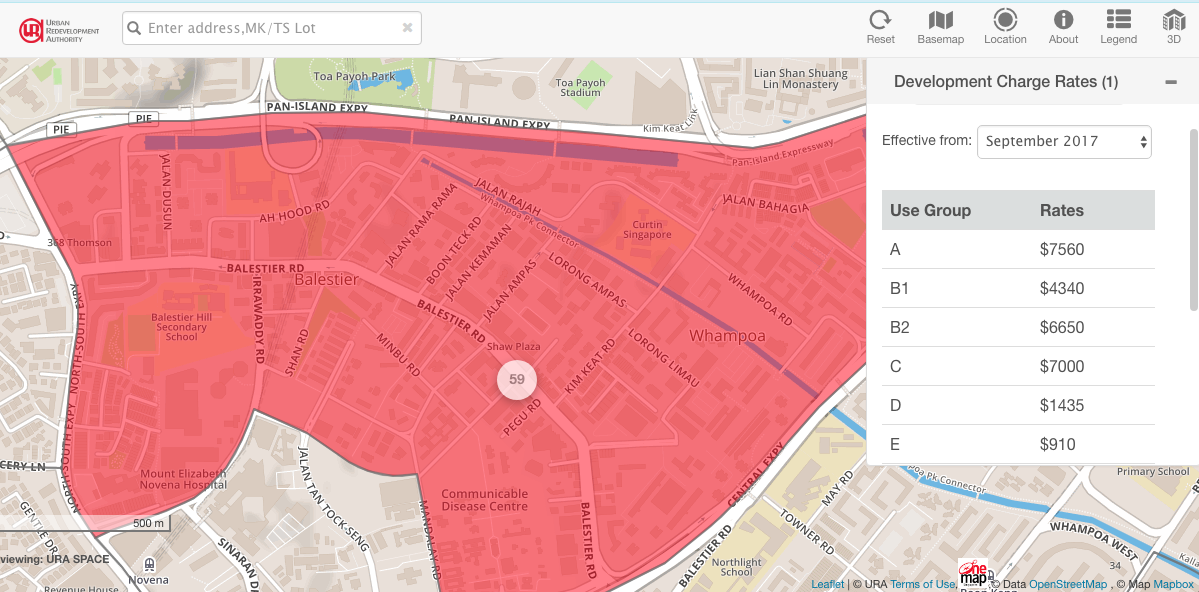Open the Terms of Use link
Viewport: 1199px width, 592px height.
coord(923,584)
